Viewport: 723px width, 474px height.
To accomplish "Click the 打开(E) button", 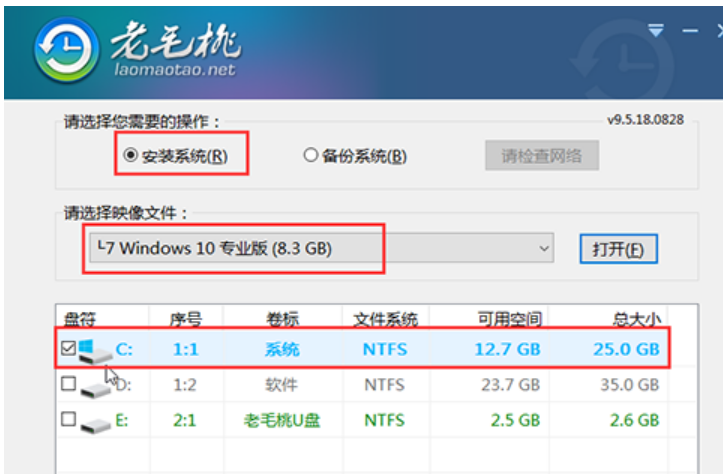I will point(618,249).
